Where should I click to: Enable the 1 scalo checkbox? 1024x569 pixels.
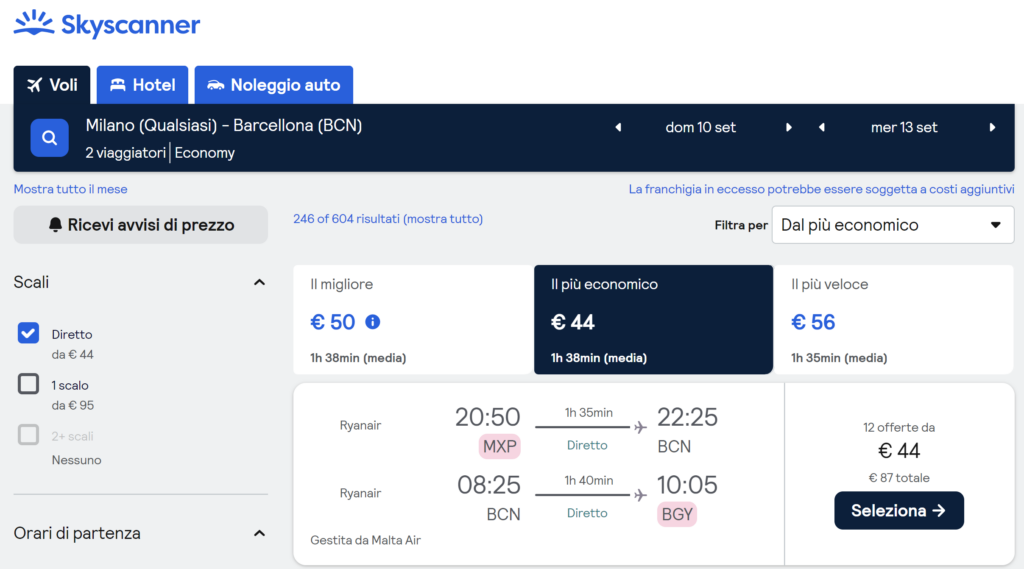coord(29,384)
